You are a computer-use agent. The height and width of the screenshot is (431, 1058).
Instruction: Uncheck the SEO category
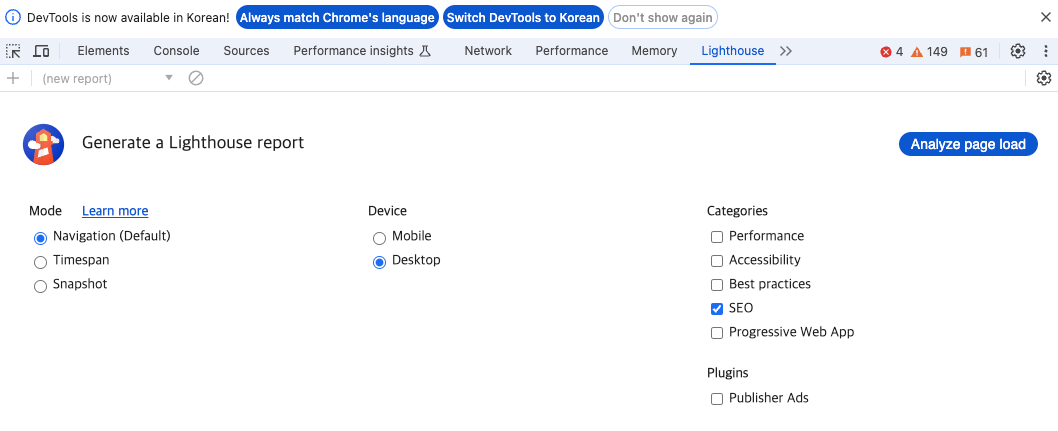point(717,309)
